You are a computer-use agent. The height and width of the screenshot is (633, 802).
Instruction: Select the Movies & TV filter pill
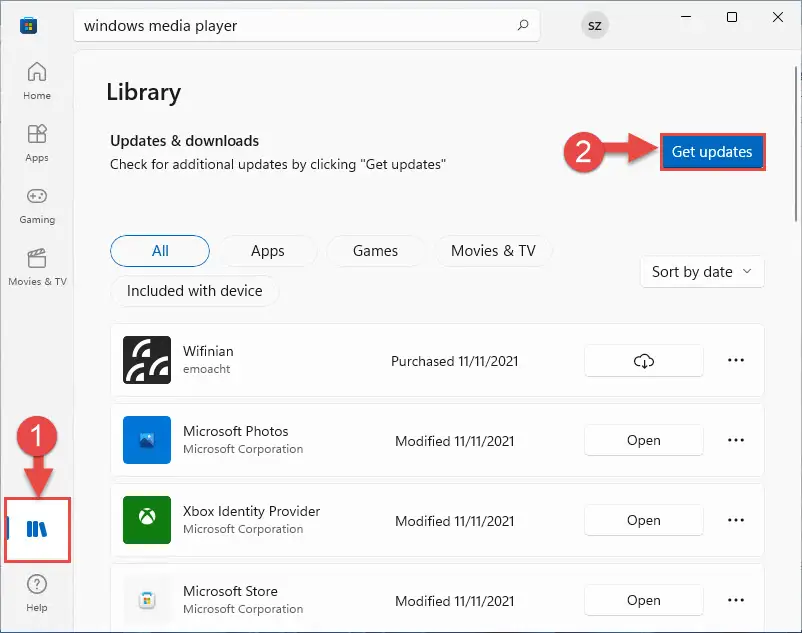point(493,251)
